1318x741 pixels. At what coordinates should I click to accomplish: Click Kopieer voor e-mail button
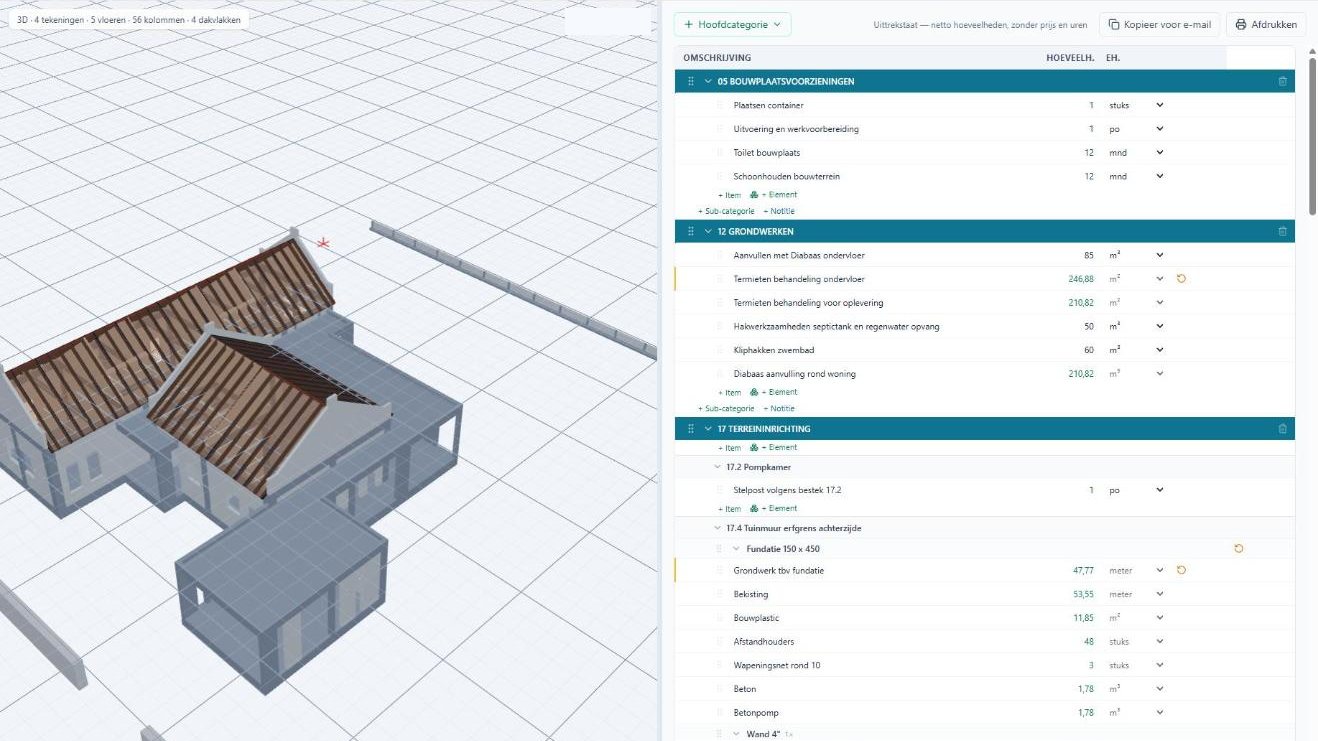click(1160, 24)
